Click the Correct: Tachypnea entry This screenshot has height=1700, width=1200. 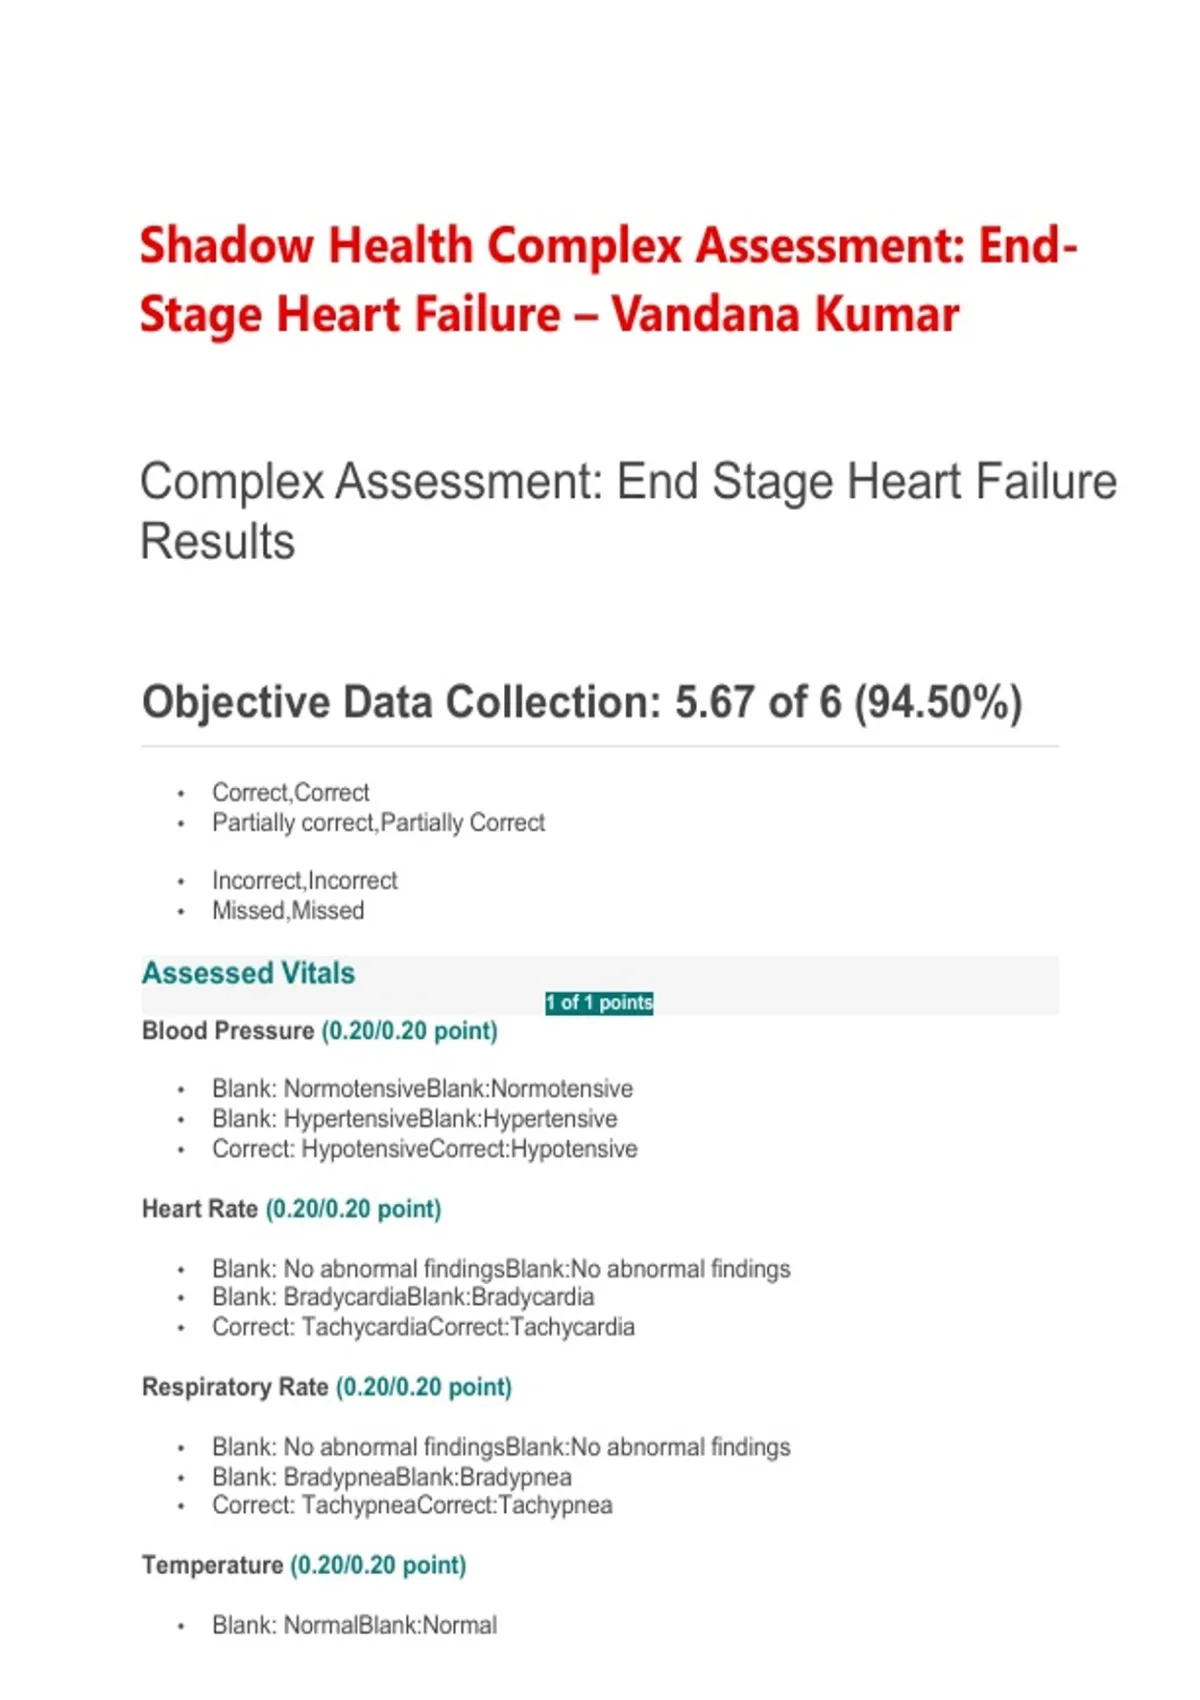(x=412, y=1505)
